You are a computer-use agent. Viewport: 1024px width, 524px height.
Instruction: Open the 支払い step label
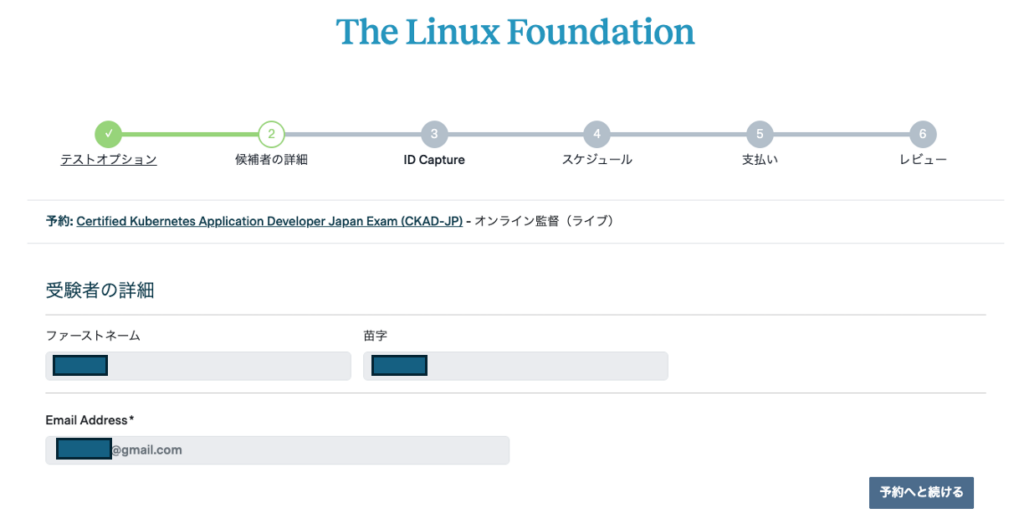click(x=759, y=160)
